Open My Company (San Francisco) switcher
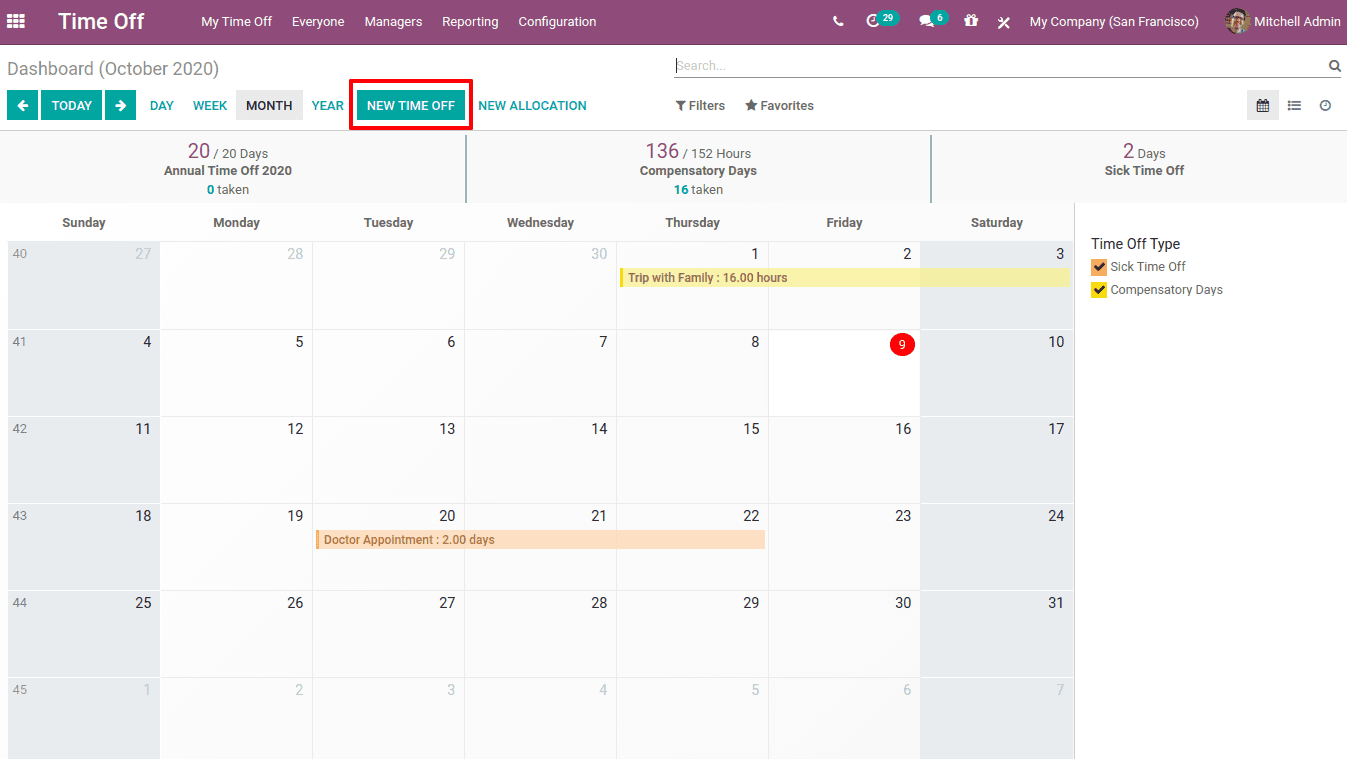 1114,21
